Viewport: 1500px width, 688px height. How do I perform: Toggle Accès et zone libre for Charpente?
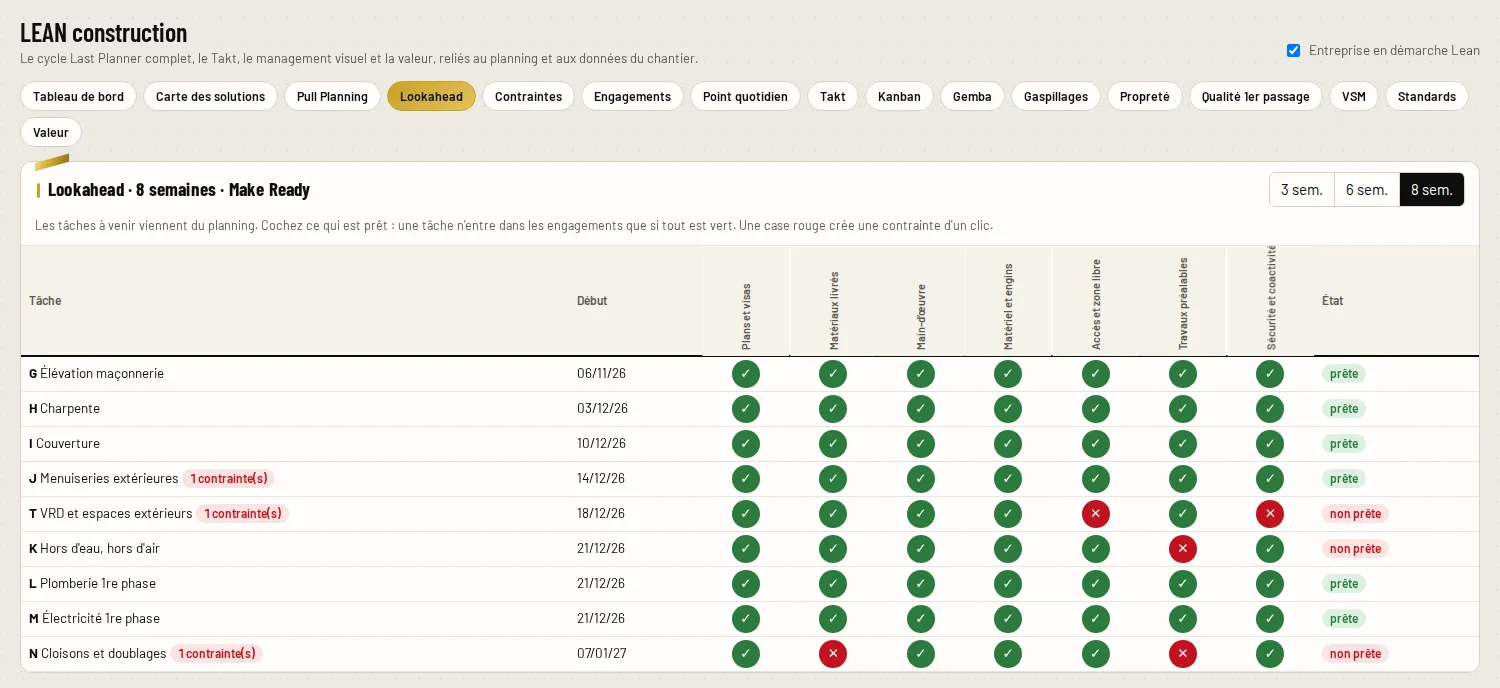coord(1096,409)
